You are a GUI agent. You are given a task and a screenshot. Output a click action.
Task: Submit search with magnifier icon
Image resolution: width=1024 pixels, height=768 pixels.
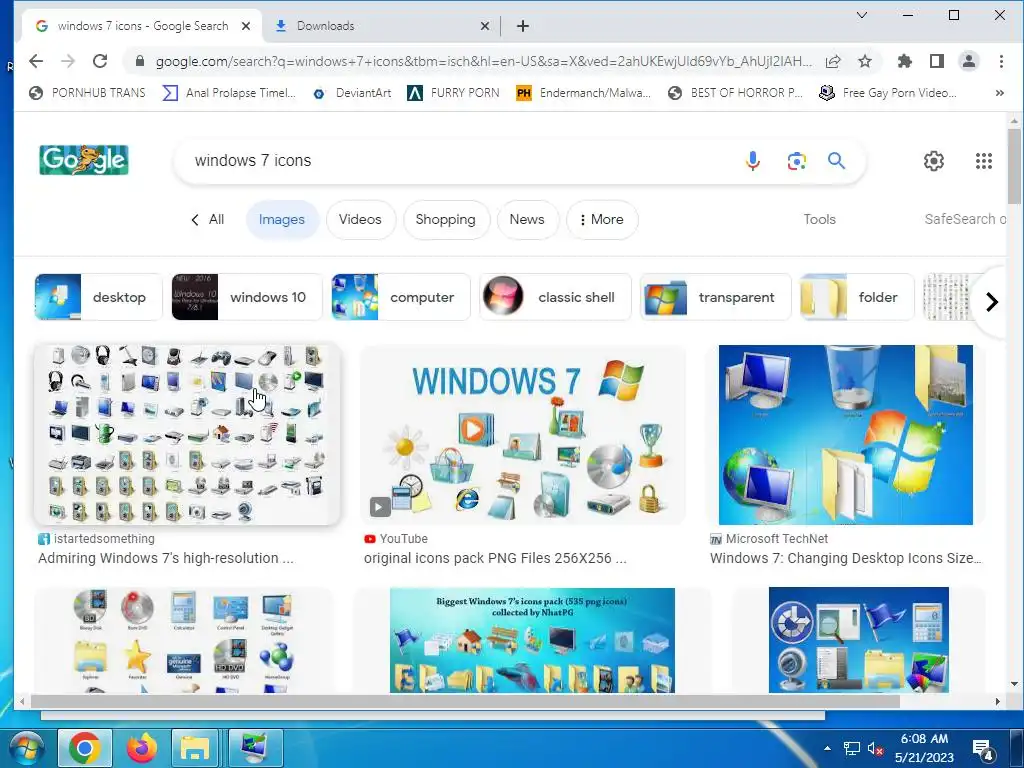(837, 161)
